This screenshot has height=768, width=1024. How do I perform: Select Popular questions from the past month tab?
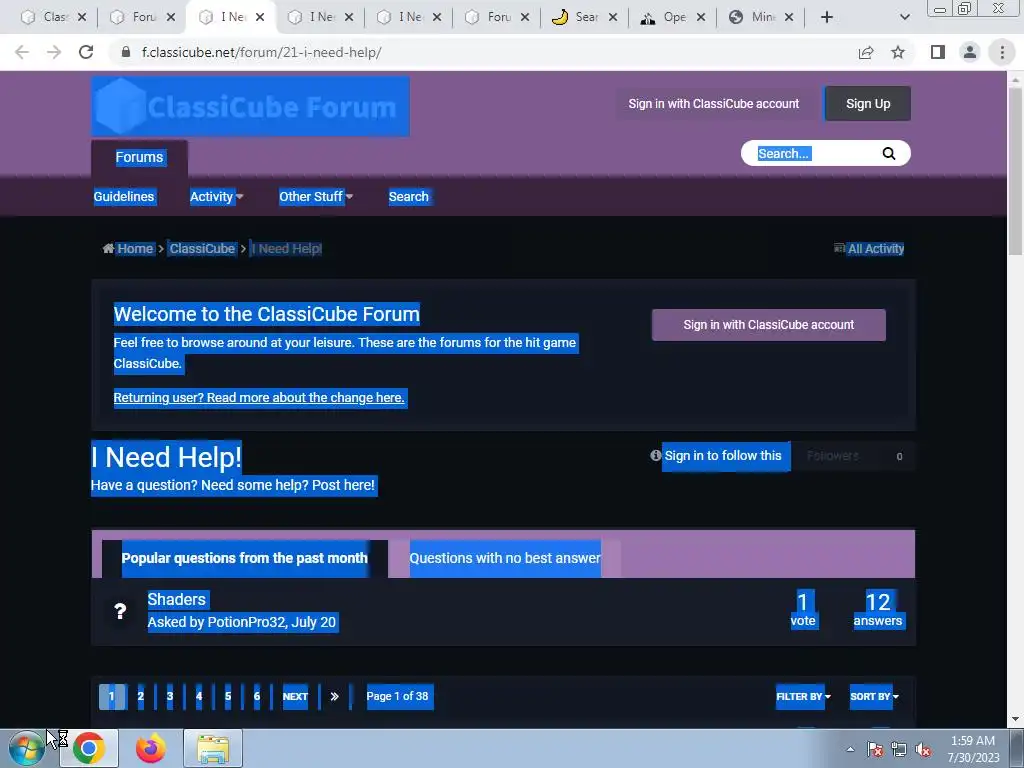[245, 558]
